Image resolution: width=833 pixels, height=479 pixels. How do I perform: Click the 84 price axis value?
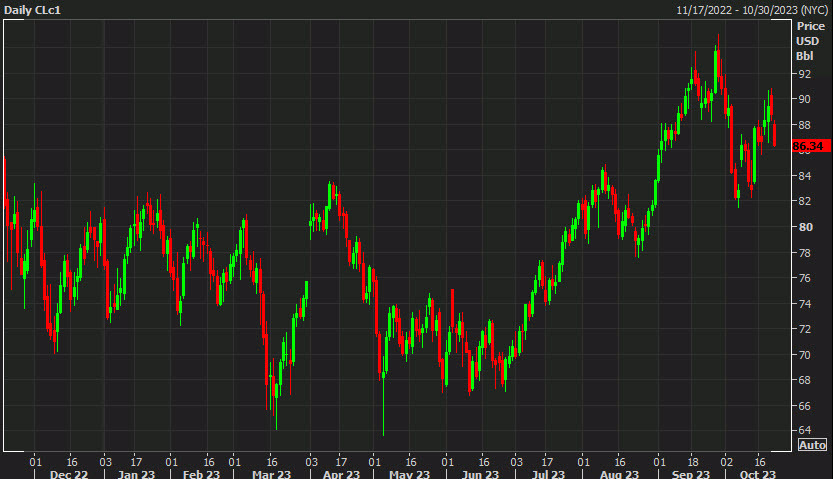[805, 176]
